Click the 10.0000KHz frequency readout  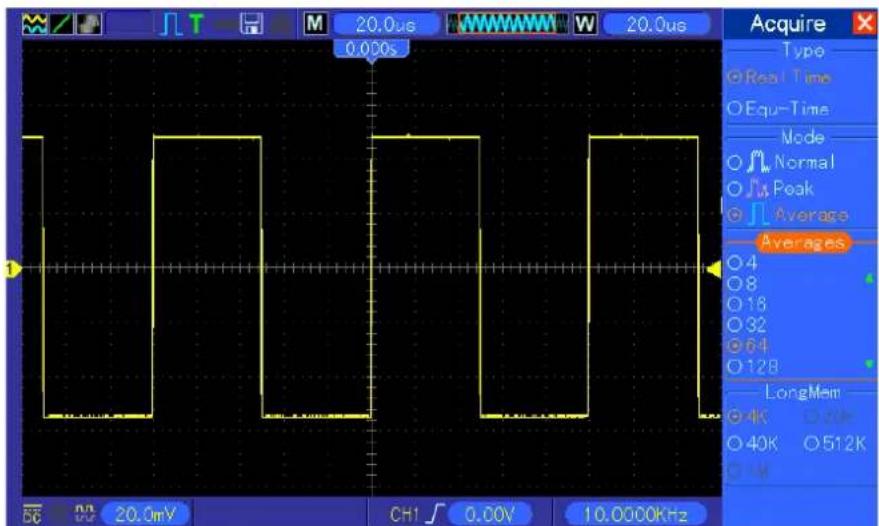(636, 514)
